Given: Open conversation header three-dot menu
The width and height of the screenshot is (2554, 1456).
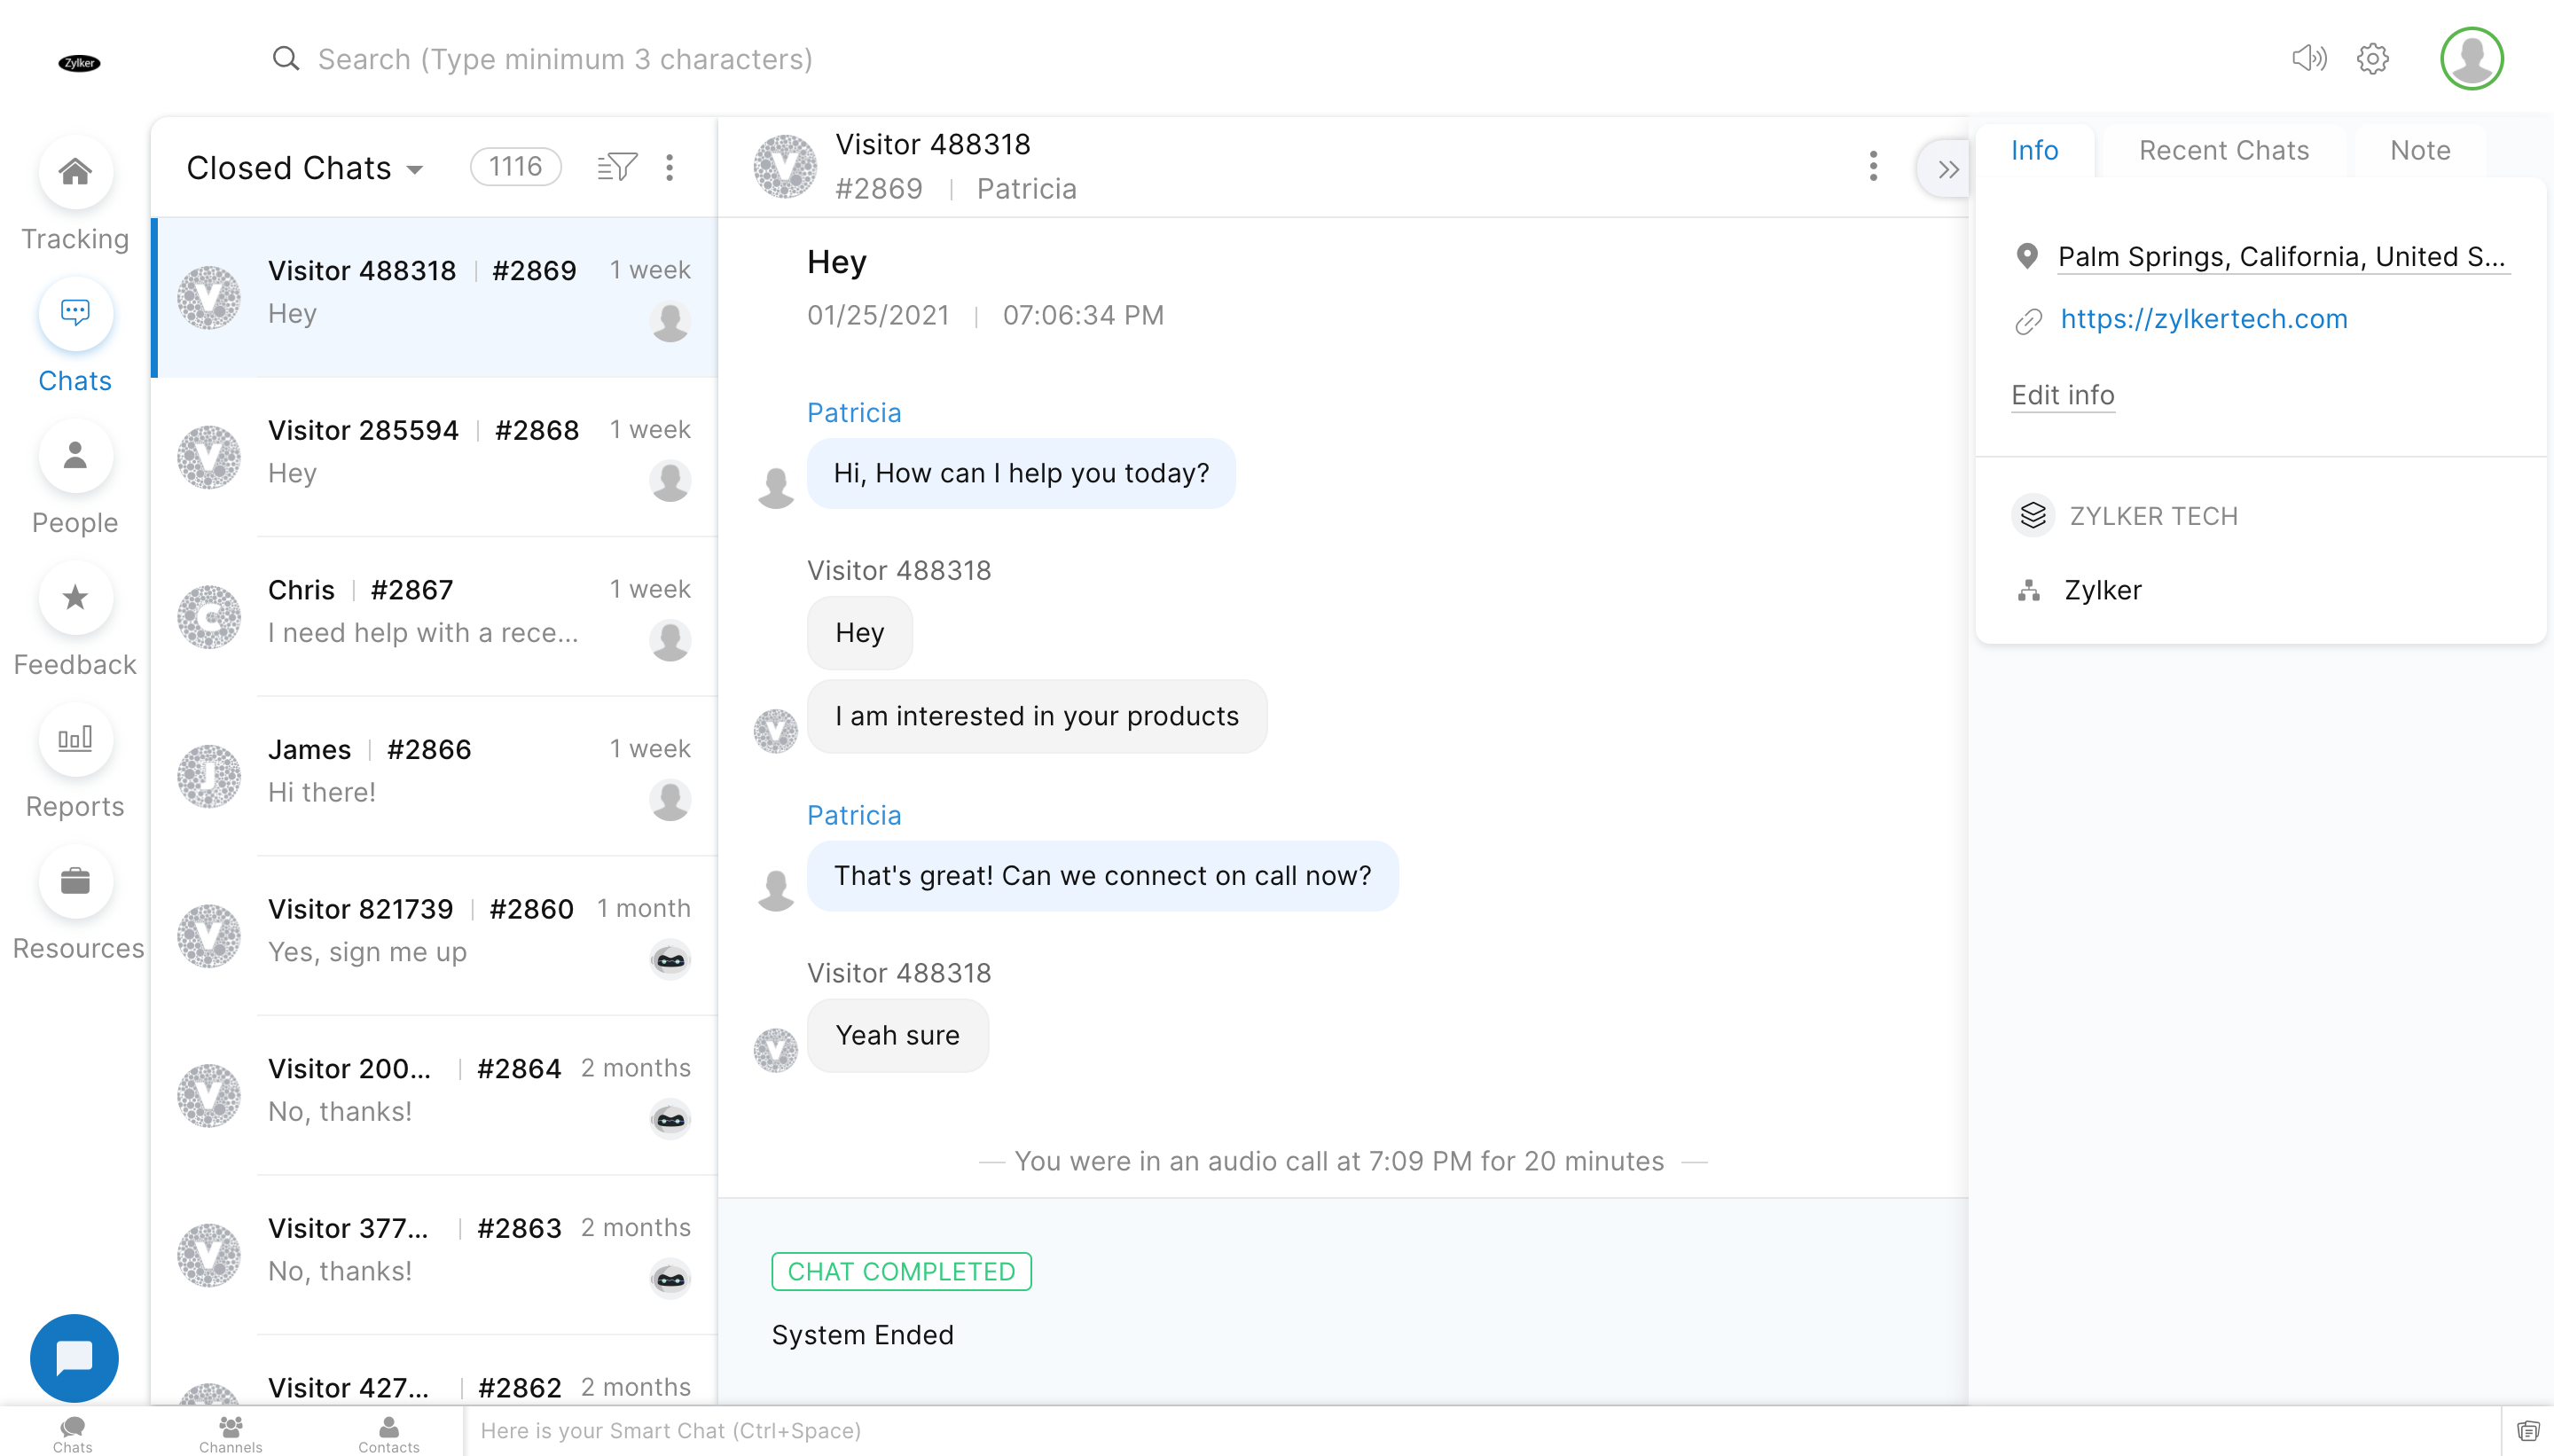Looking at the screenshot, I should tap(1873, 166).
